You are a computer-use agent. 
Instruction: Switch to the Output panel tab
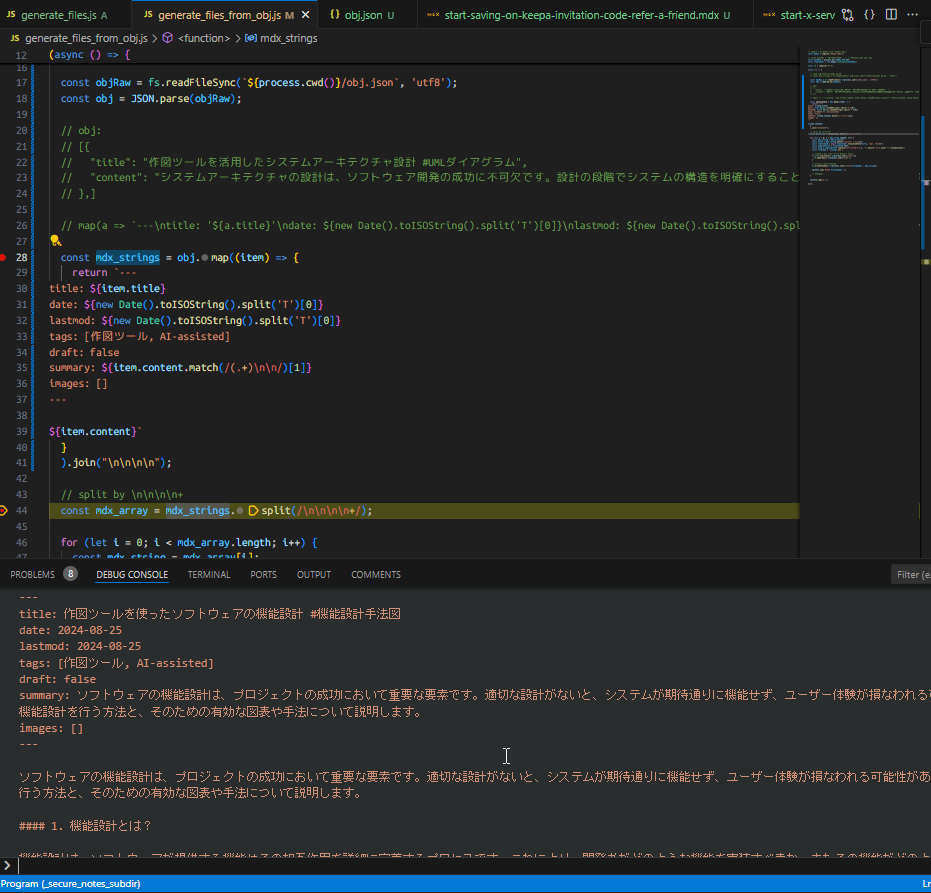click(314, 575)
